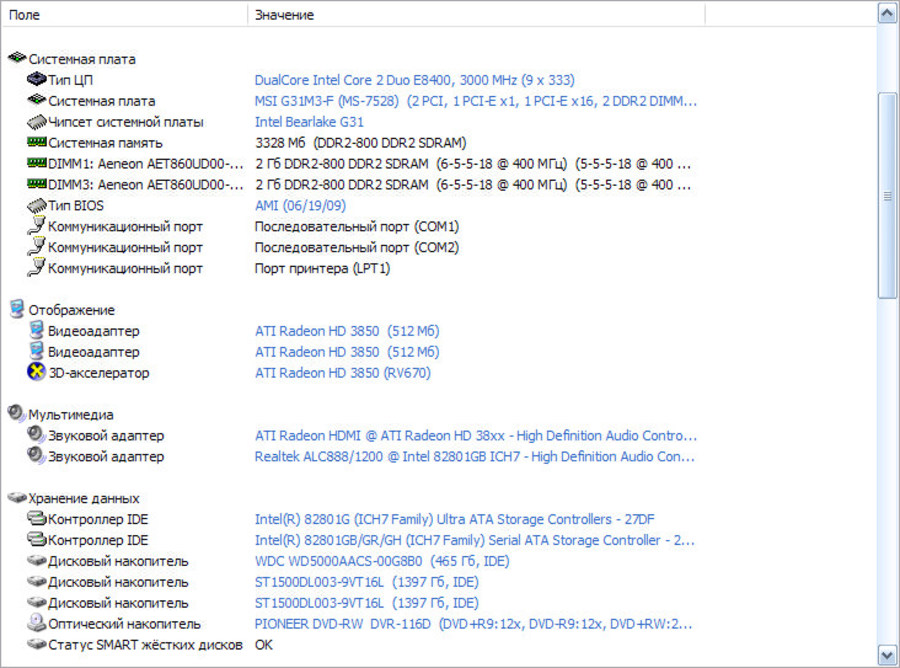Viewport: 900px width, 668px height.
Task: Select the Последовательный порт (COM2) value
Action: 357,247
